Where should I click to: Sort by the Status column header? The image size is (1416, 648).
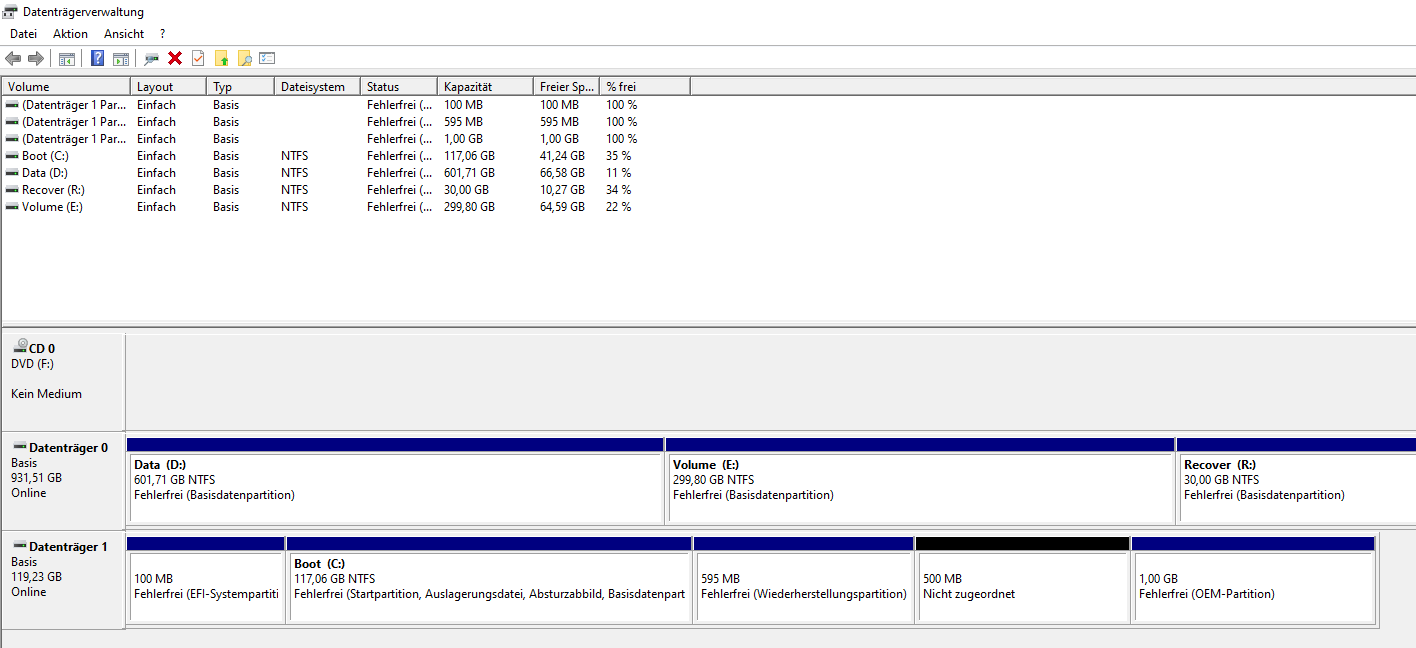point(399,87)
